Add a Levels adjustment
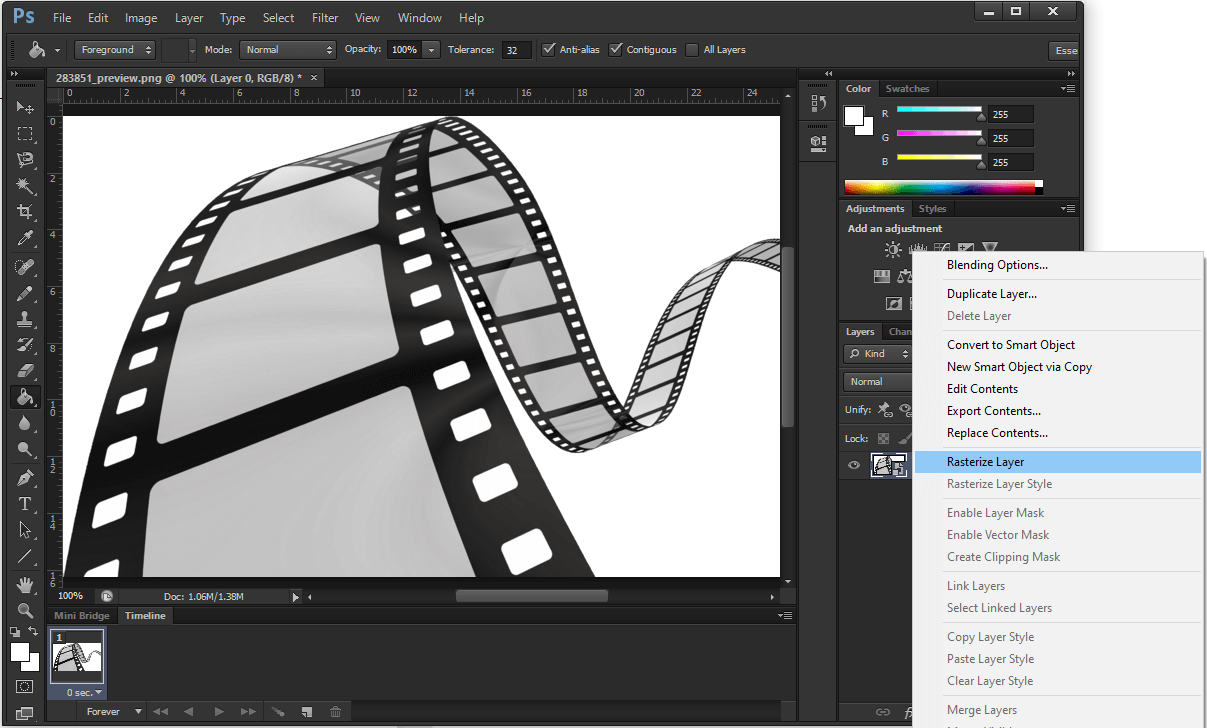The image size is (1207, 728). pyautogui.click(x=918, y=249)
